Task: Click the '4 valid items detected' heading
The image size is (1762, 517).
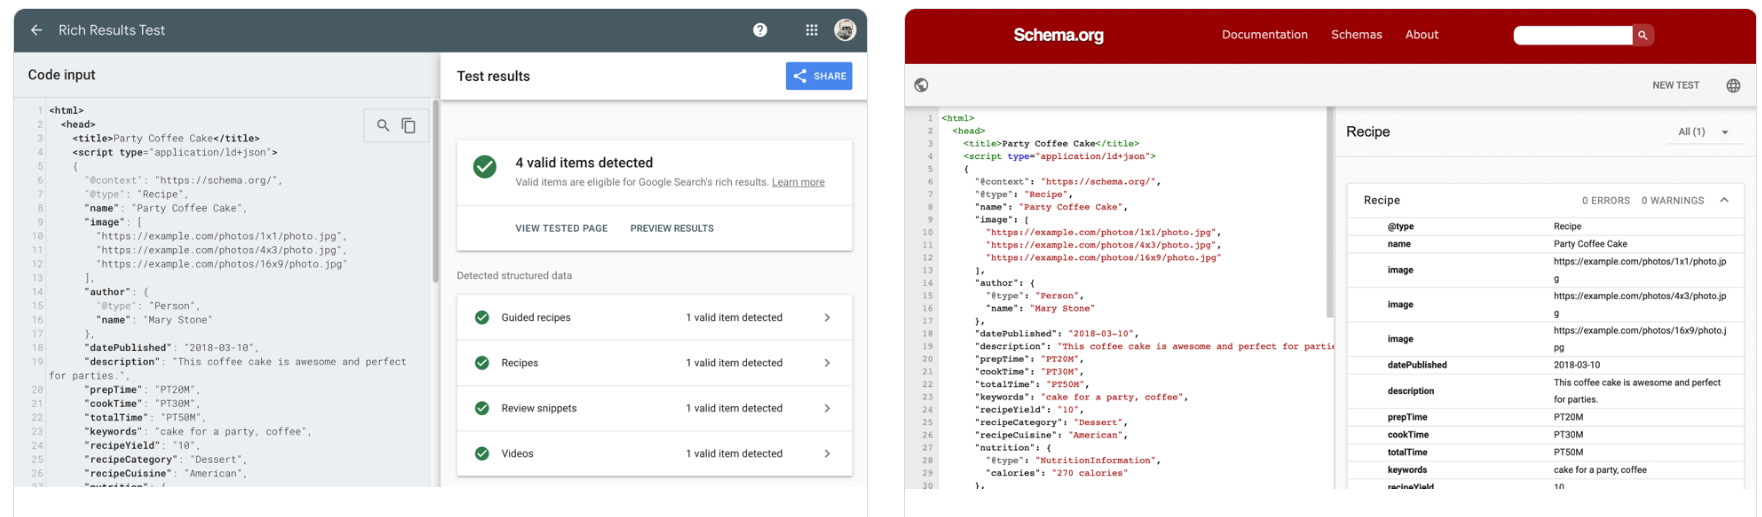Action: 584,162
